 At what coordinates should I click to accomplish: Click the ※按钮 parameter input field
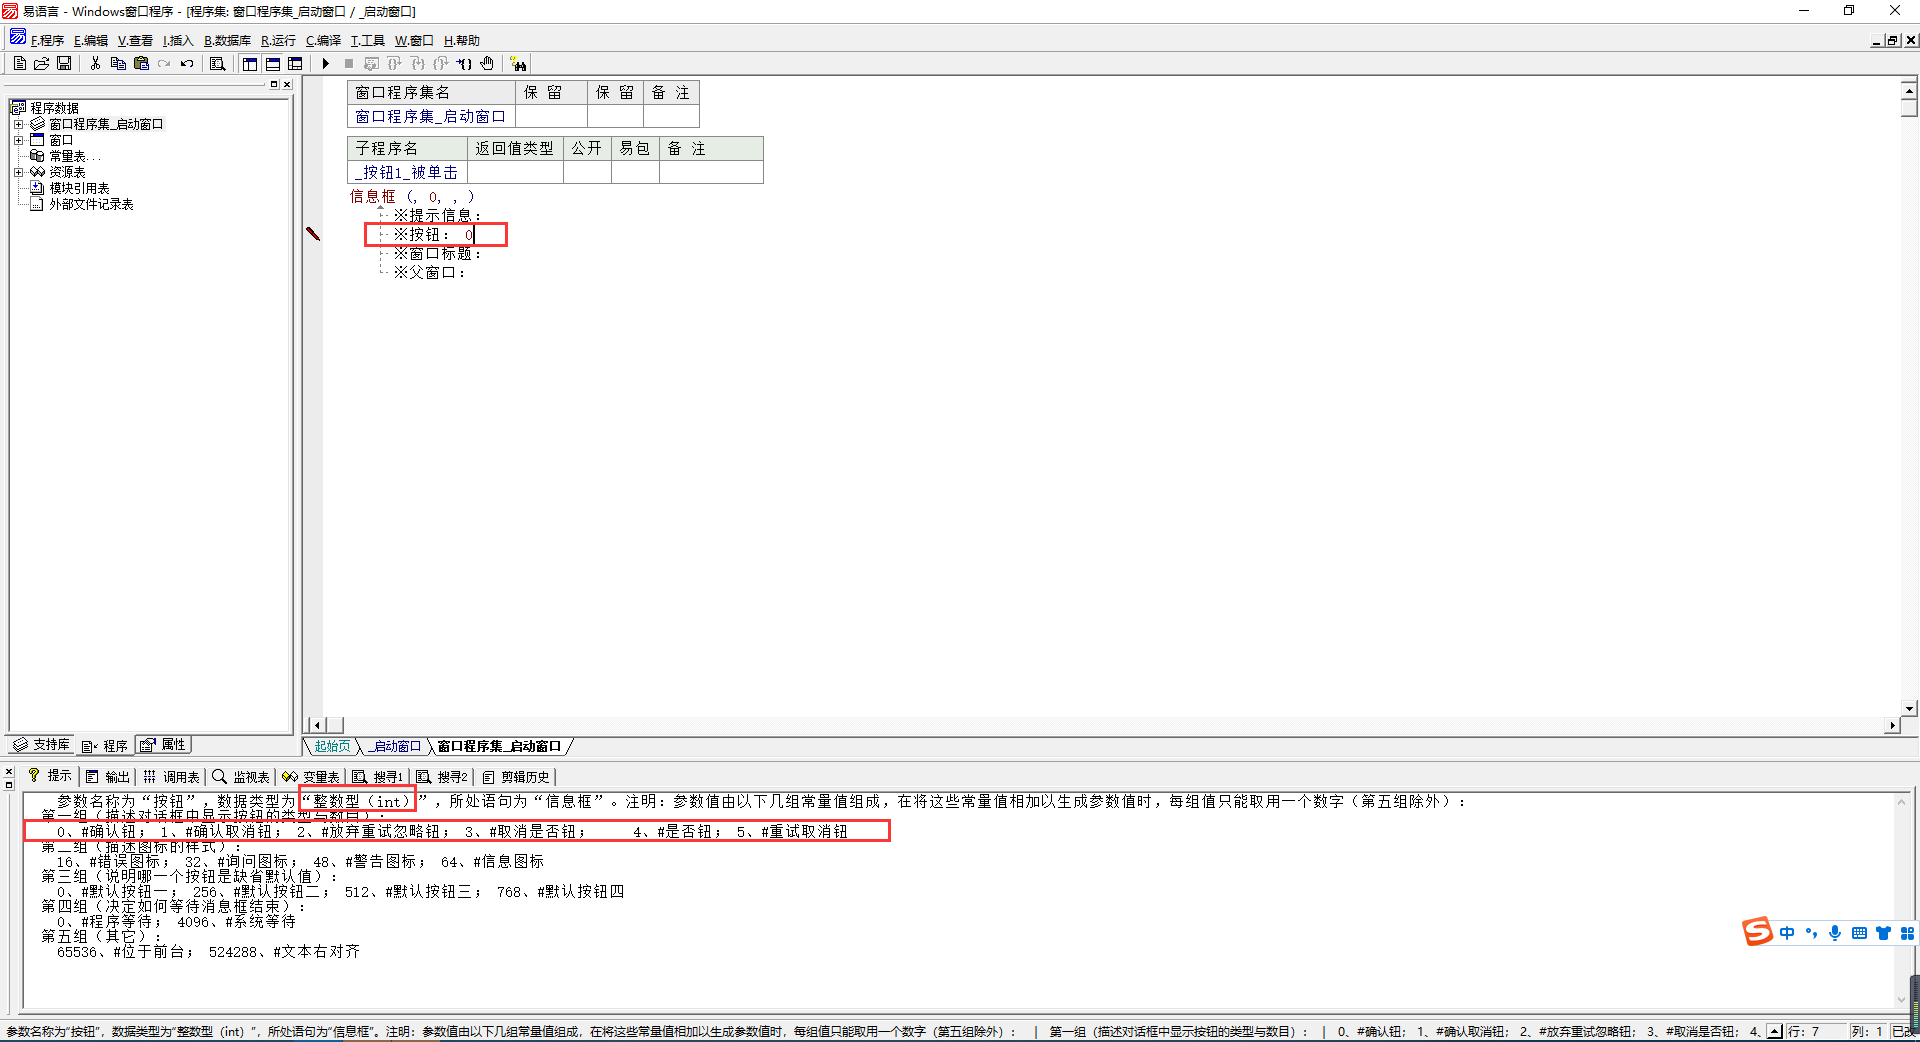click(436, 234)
